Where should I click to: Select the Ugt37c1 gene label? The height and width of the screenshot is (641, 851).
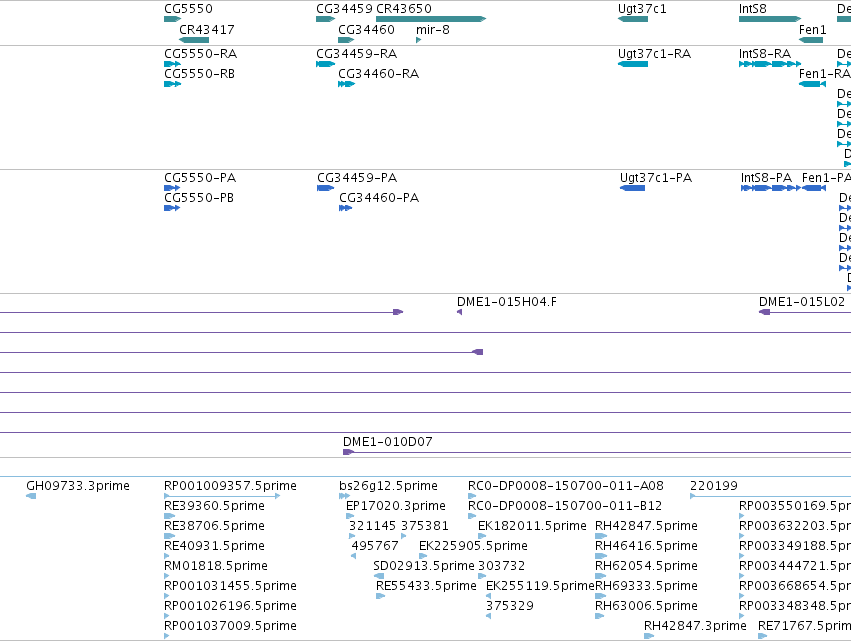tap(642, 9)
